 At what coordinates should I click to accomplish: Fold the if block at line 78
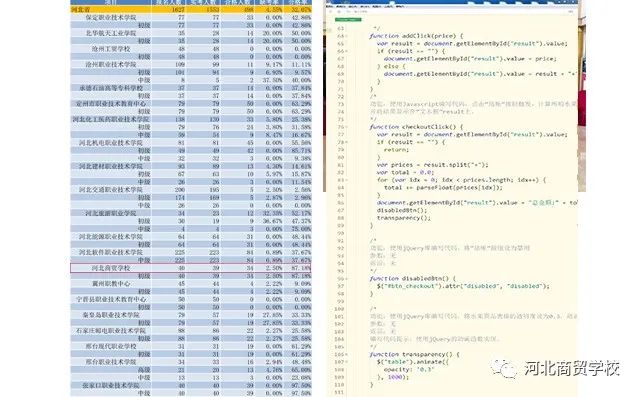pyautogui.click(x=346, y=142)
